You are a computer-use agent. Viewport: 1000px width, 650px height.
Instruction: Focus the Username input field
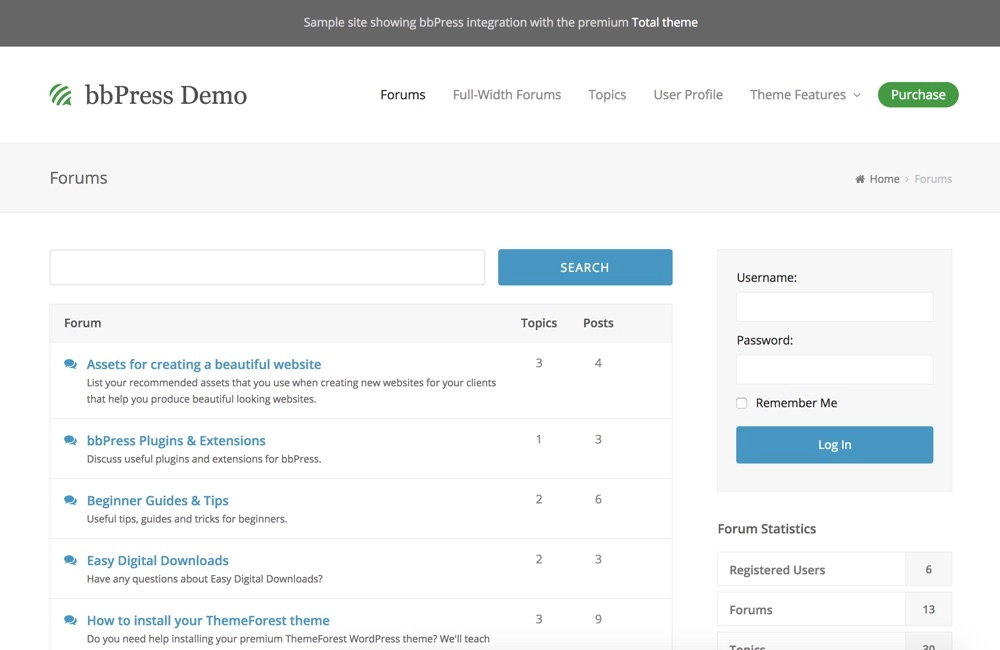834,307
